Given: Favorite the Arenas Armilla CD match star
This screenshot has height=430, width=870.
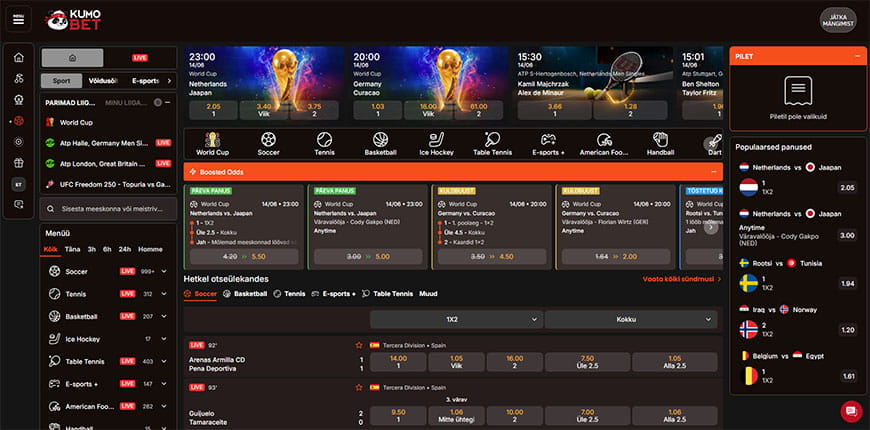Looking at the screenshot, I should [x=359, y=345].
